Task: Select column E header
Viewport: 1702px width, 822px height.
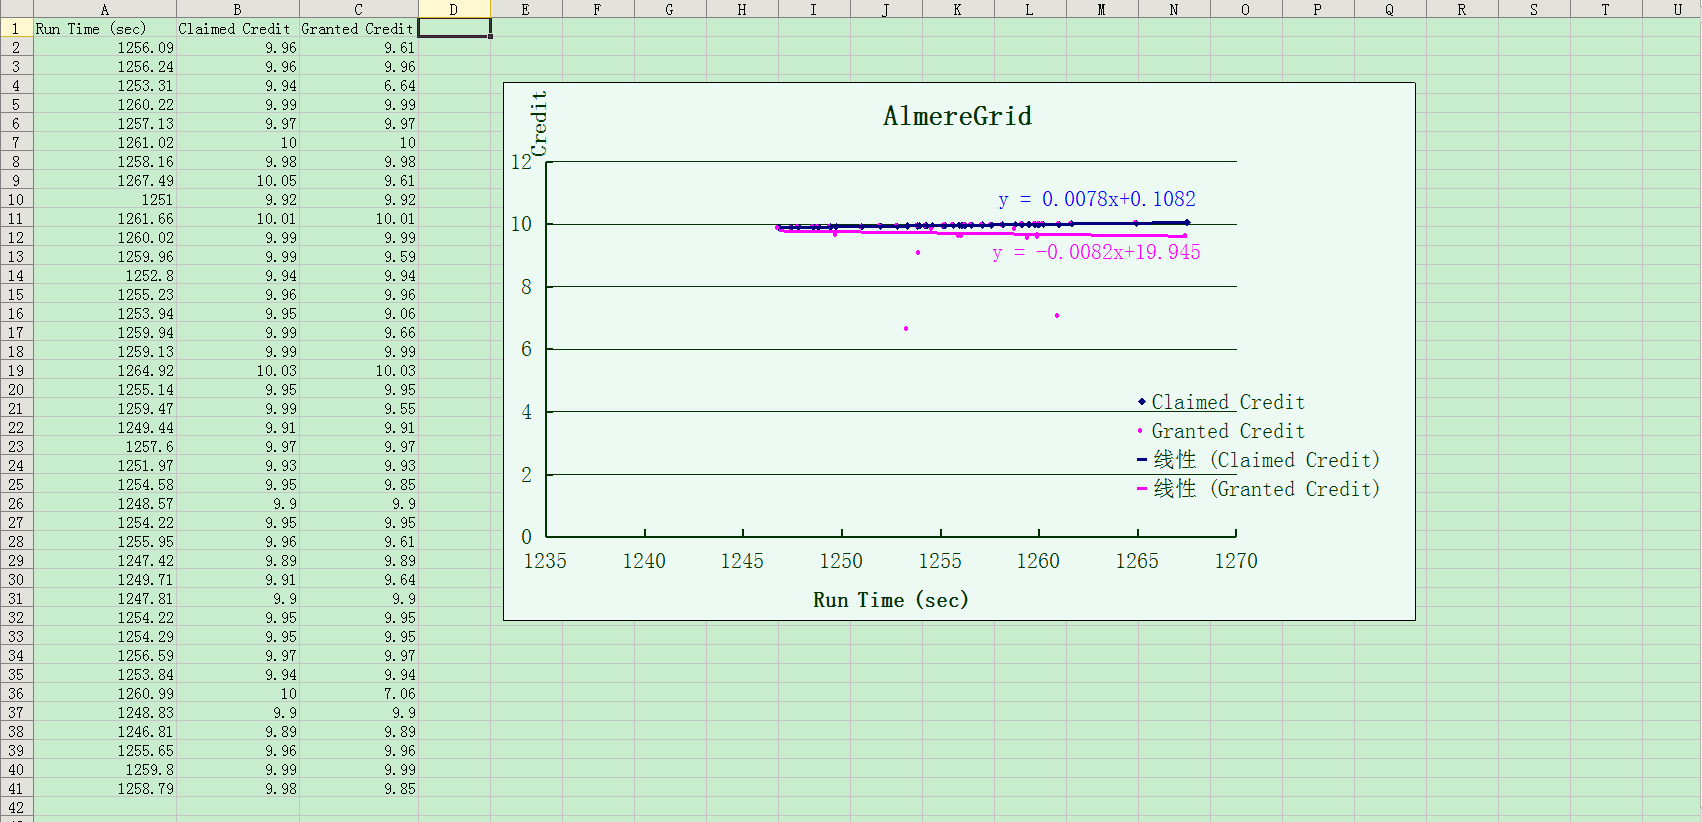Action: point(526,9)
